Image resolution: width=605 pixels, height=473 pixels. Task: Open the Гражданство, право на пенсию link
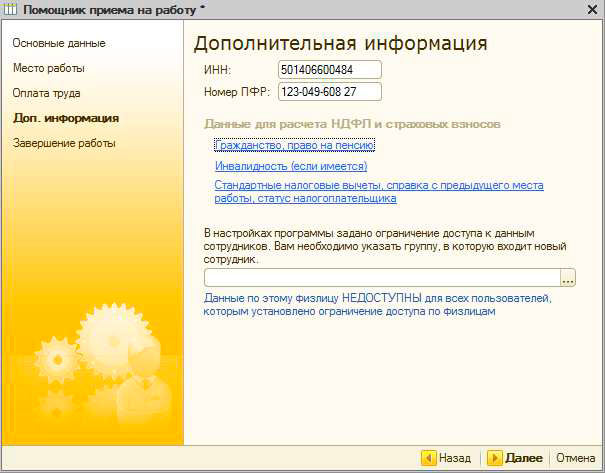click(x=294, y=145)
